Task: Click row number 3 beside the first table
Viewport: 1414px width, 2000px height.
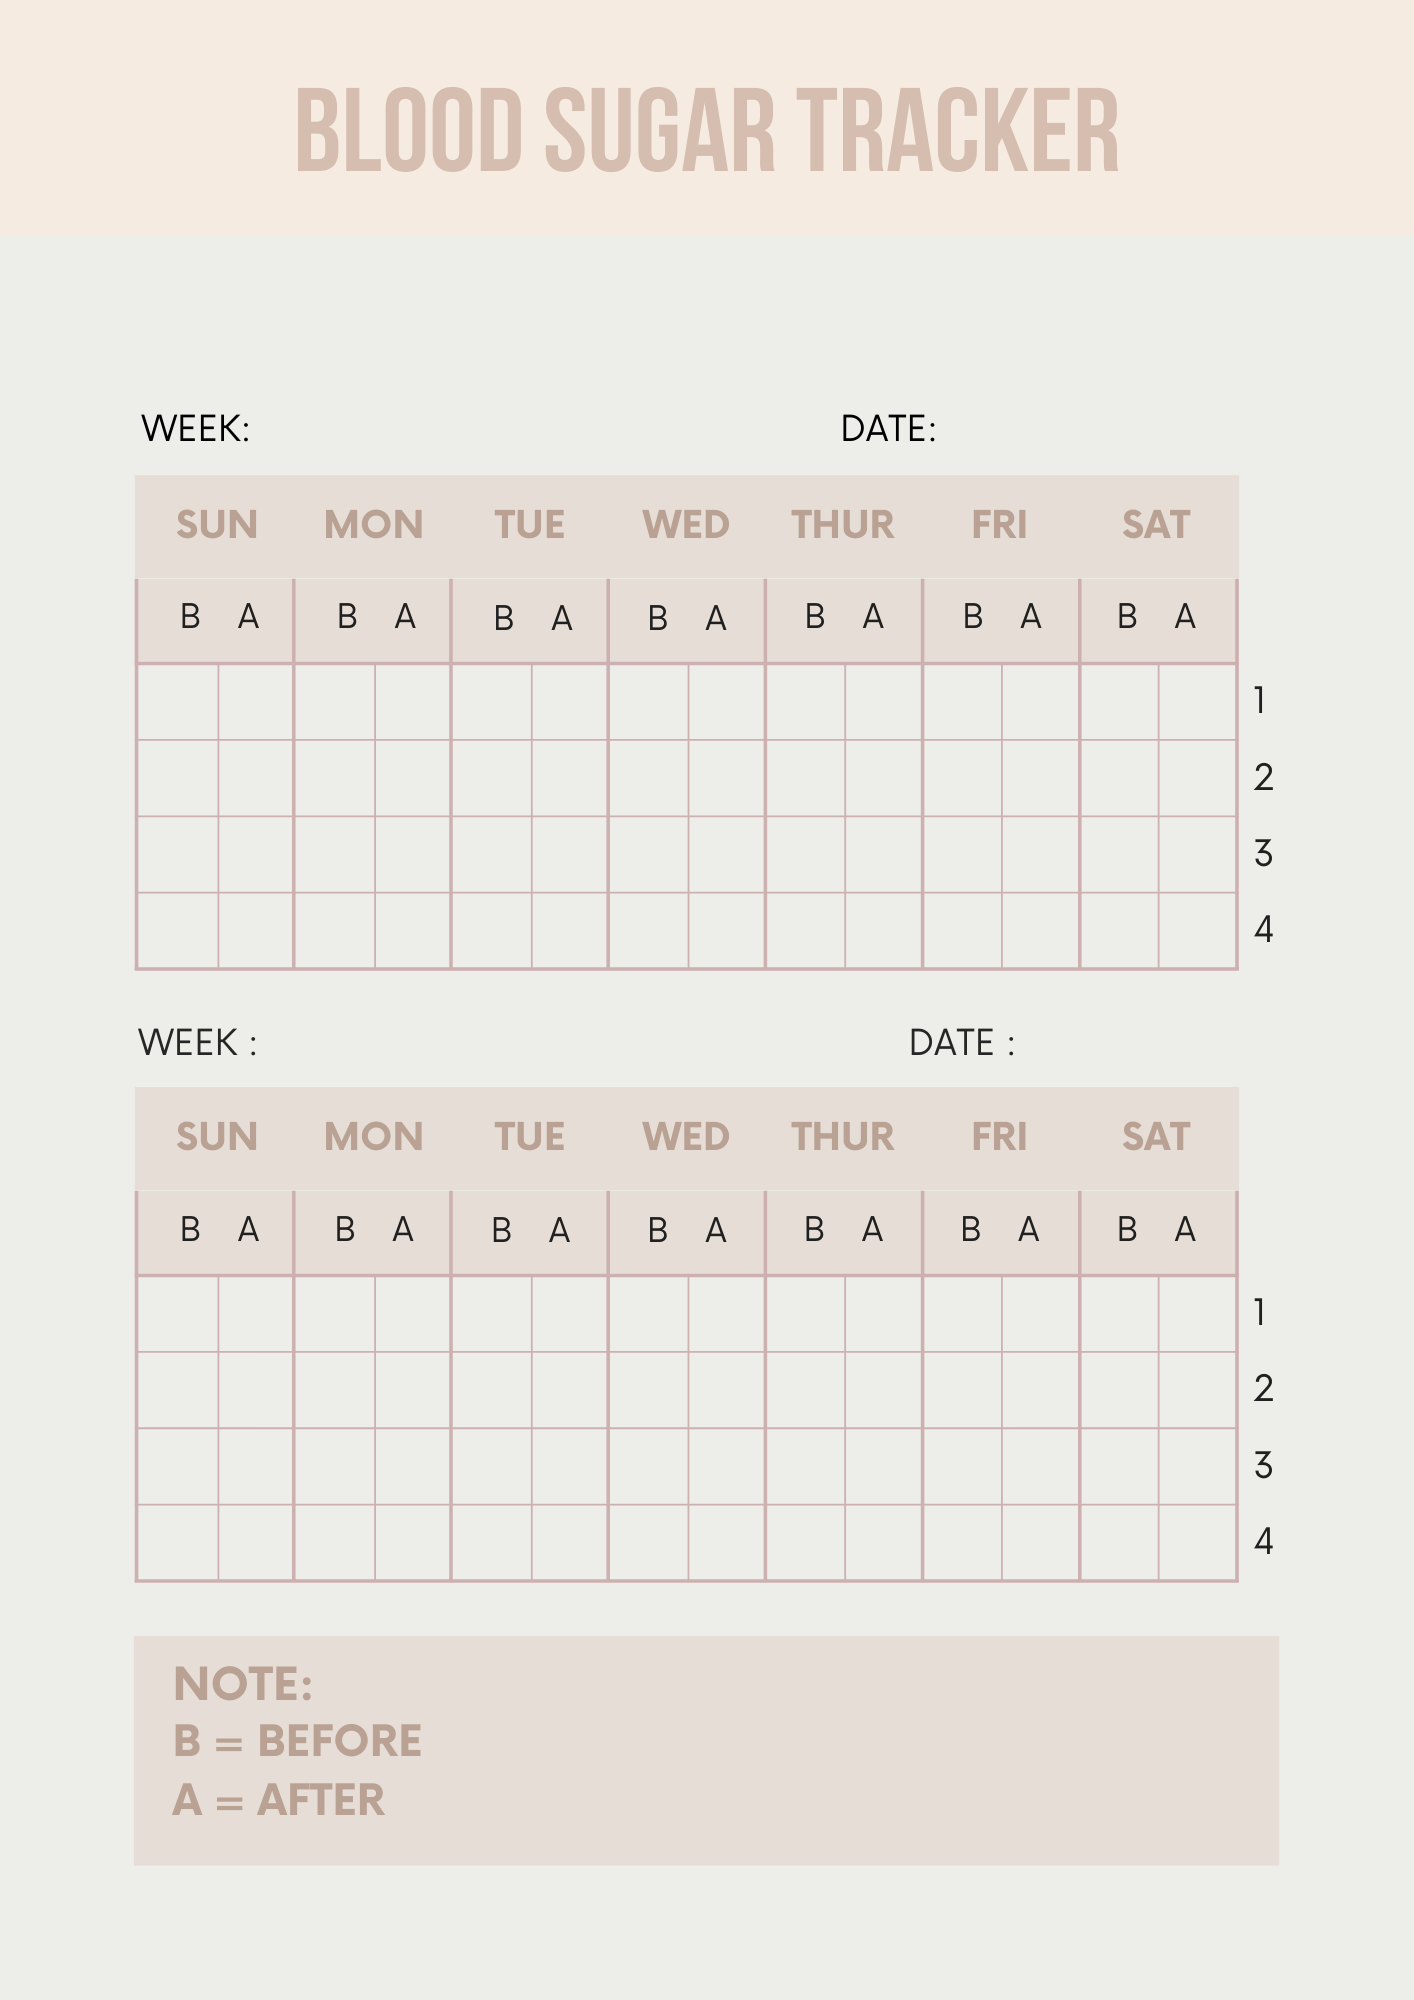Action: pyautogui.click(x=1263, y=854)
